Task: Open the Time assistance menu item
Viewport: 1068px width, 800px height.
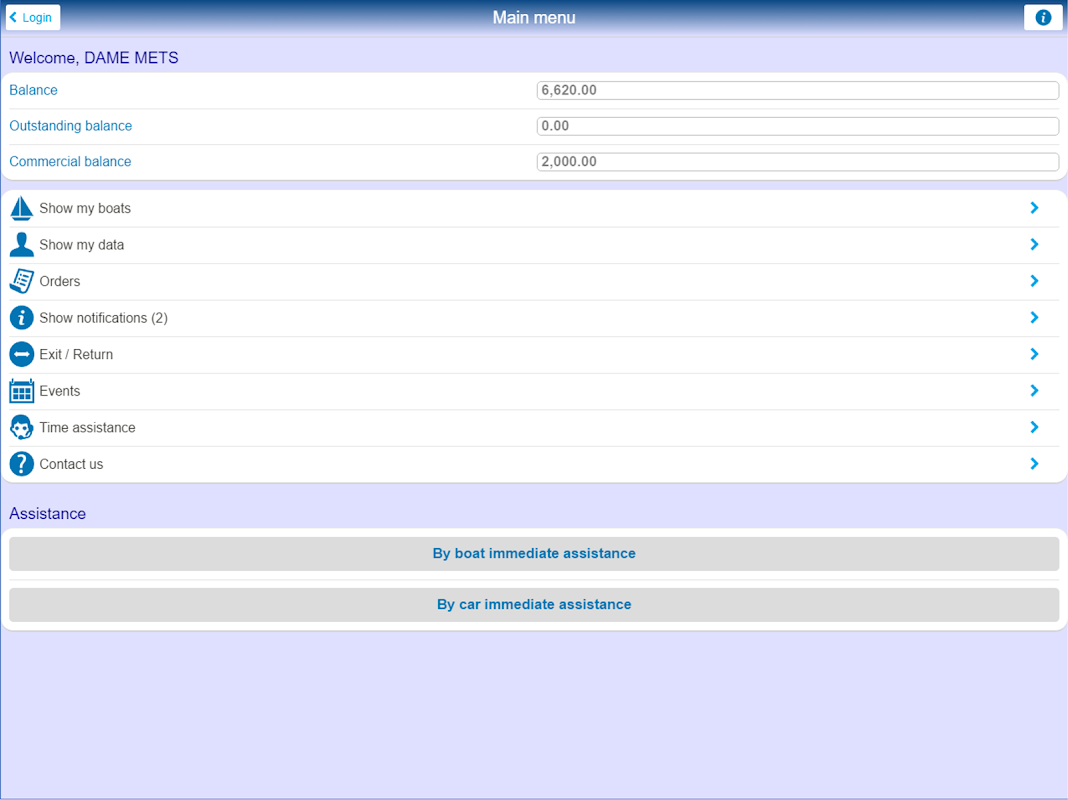Action: 534,428
